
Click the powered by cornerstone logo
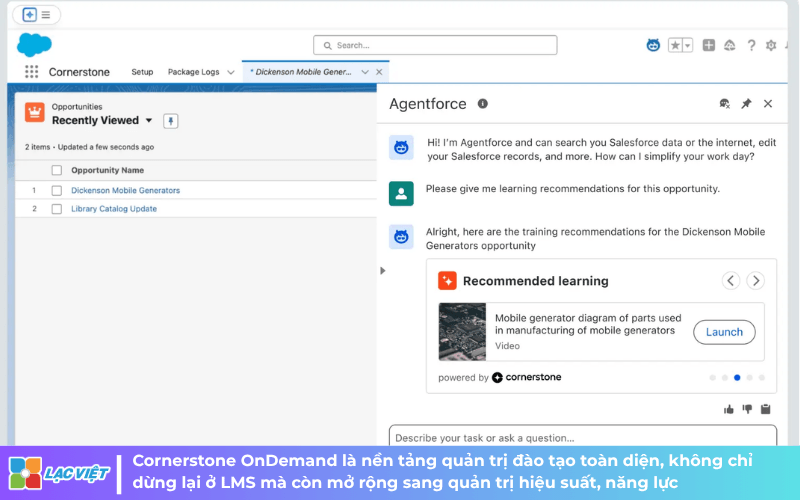click(527, 378)
